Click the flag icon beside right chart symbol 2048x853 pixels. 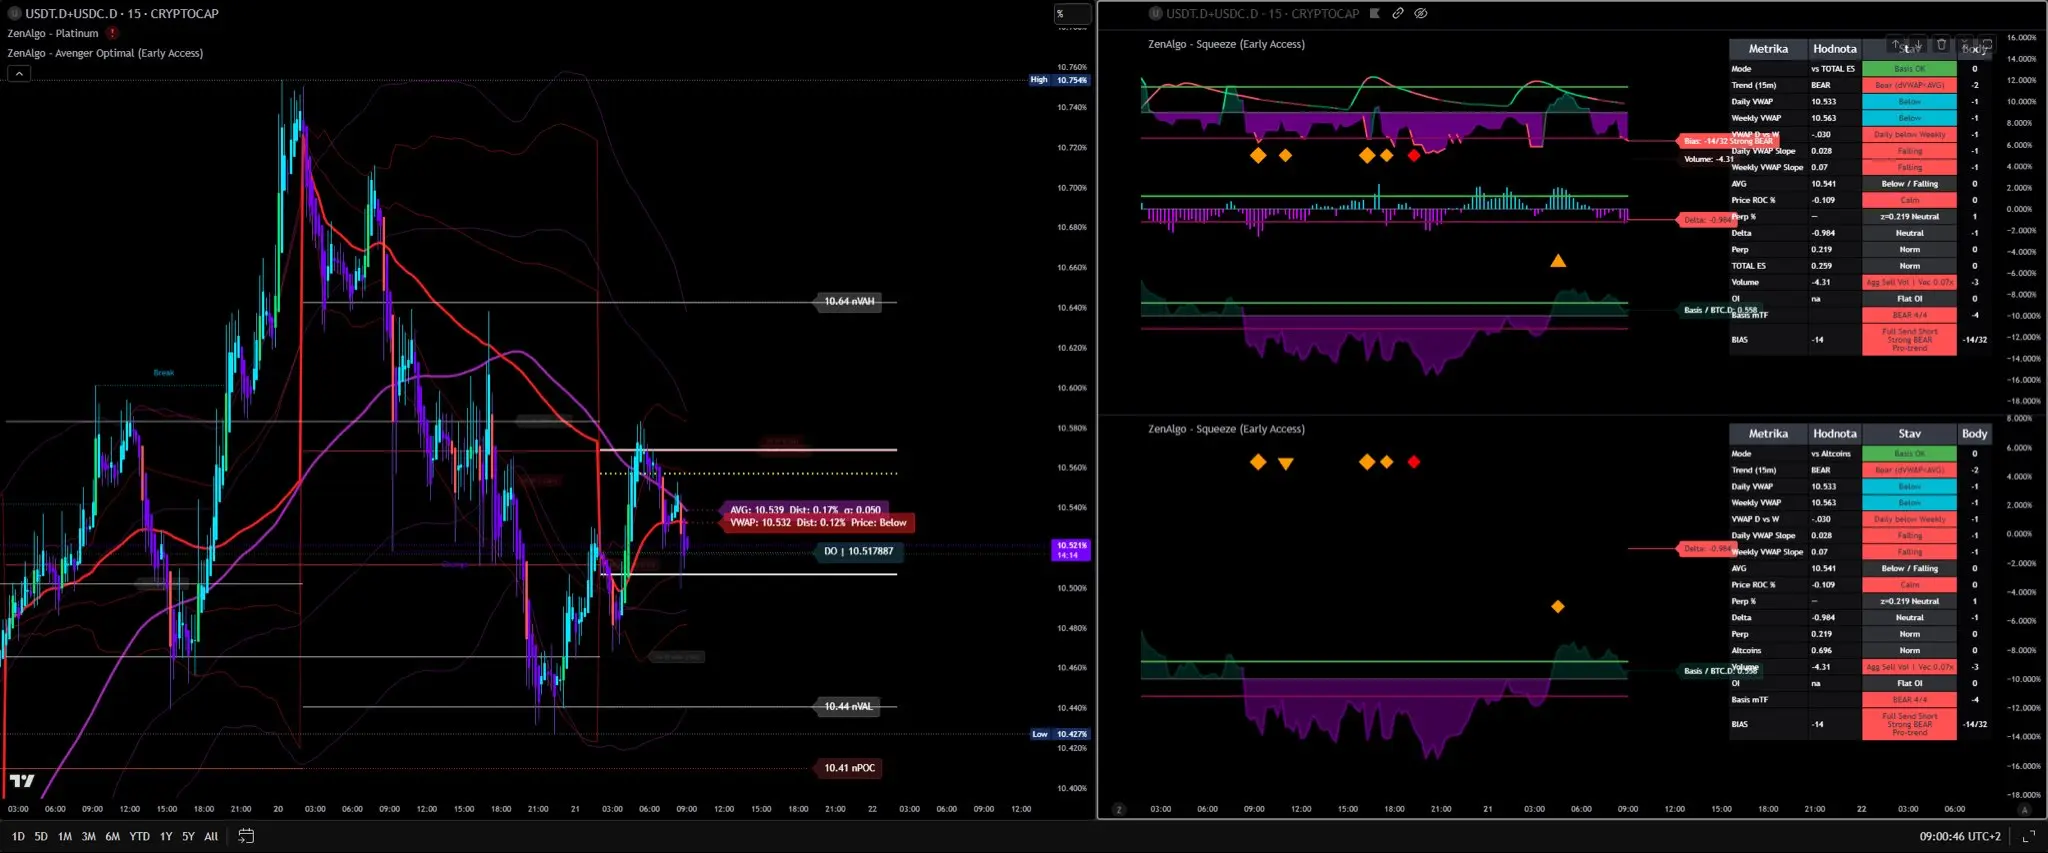[x=1375, y=13]
